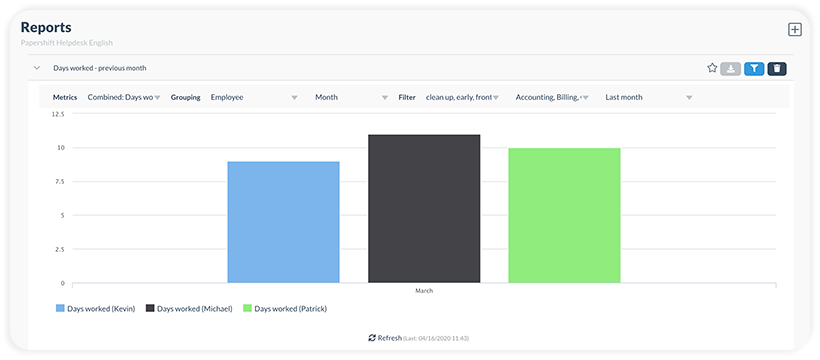Toggle Days worked (Kevin) legend swatch
The width and height of the screenshot is (820, 360).
coord(60,309)
